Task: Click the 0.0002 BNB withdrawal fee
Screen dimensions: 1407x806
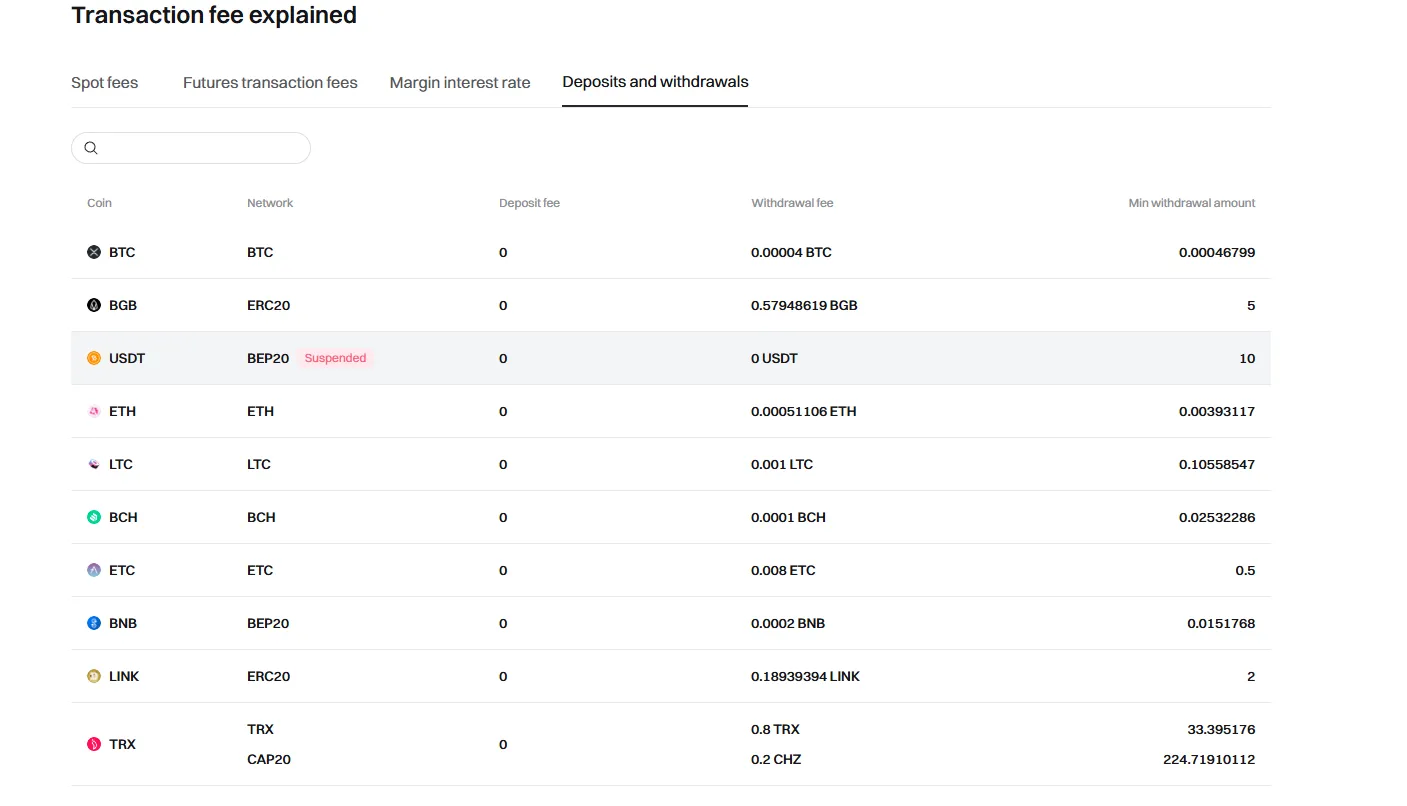Action: click(788, 623)
